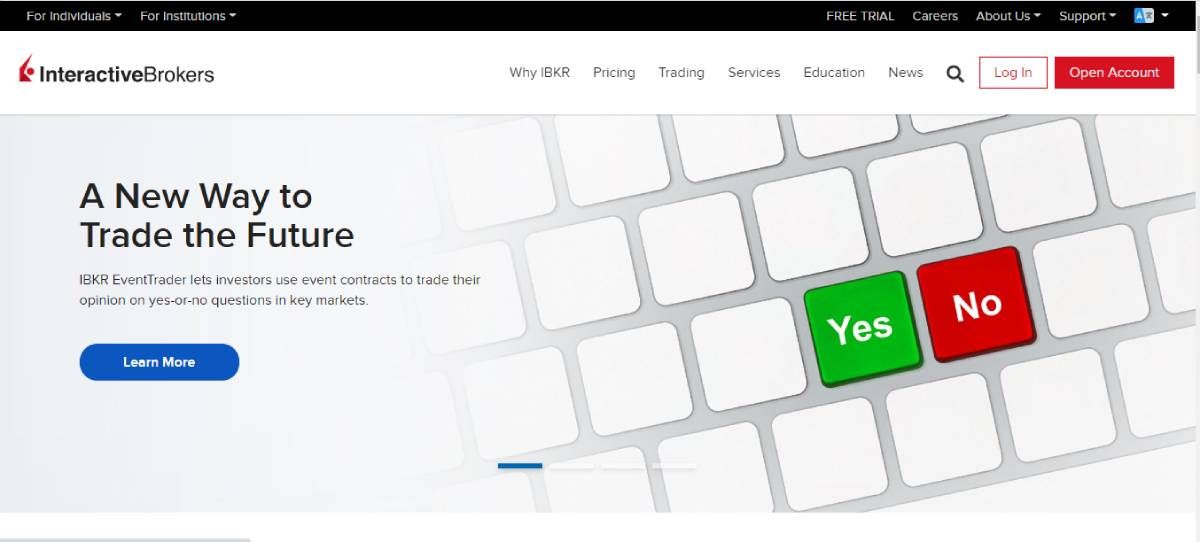Click the Learn More button

pos(159,362)
